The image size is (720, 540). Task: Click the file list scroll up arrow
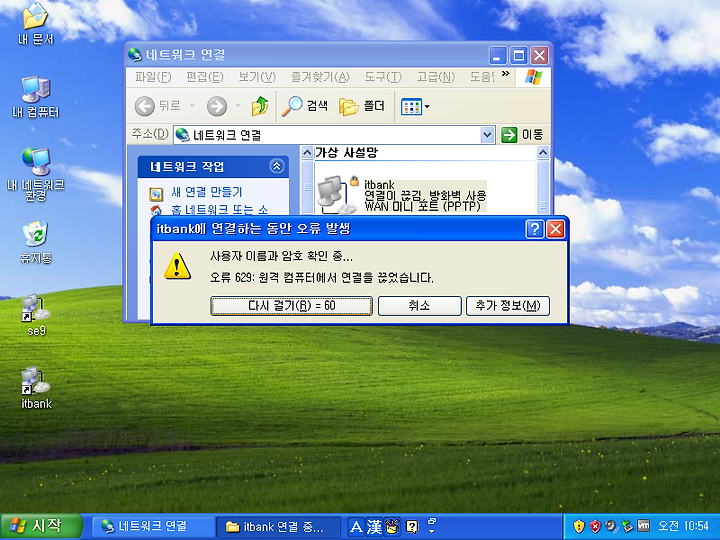(x=543, y=152)
